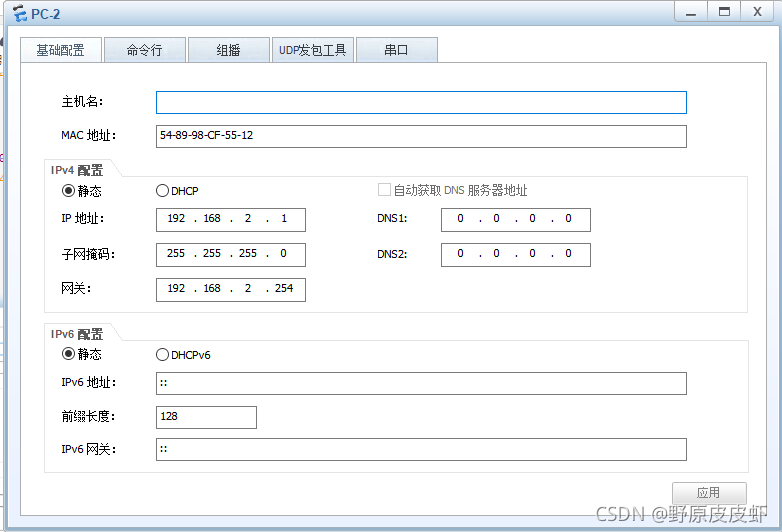Open the 串口 tab
The width and height of the screenshot is (782, 532).
397,50
